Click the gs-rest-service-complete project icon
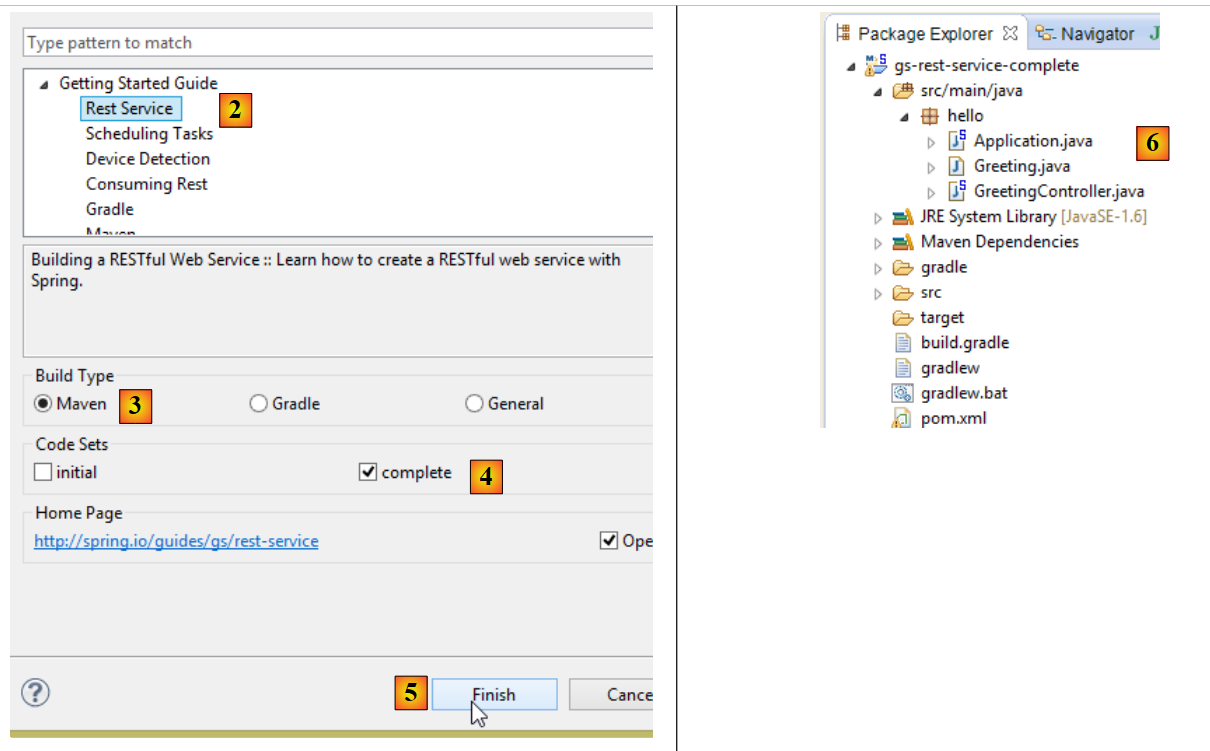The image size is (1210, 751). 876,65
